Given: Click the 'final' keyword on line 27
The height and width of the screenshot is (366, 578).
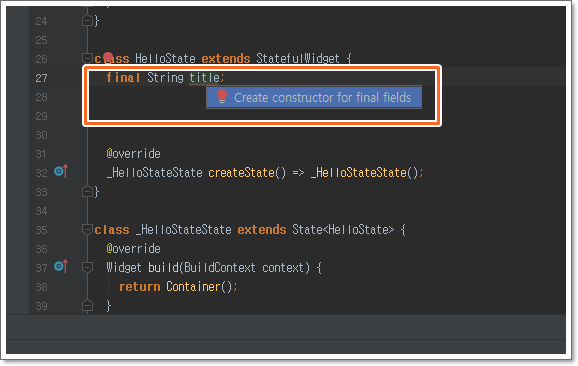Looking at the screenshot, I should click(x=123, y=78).
